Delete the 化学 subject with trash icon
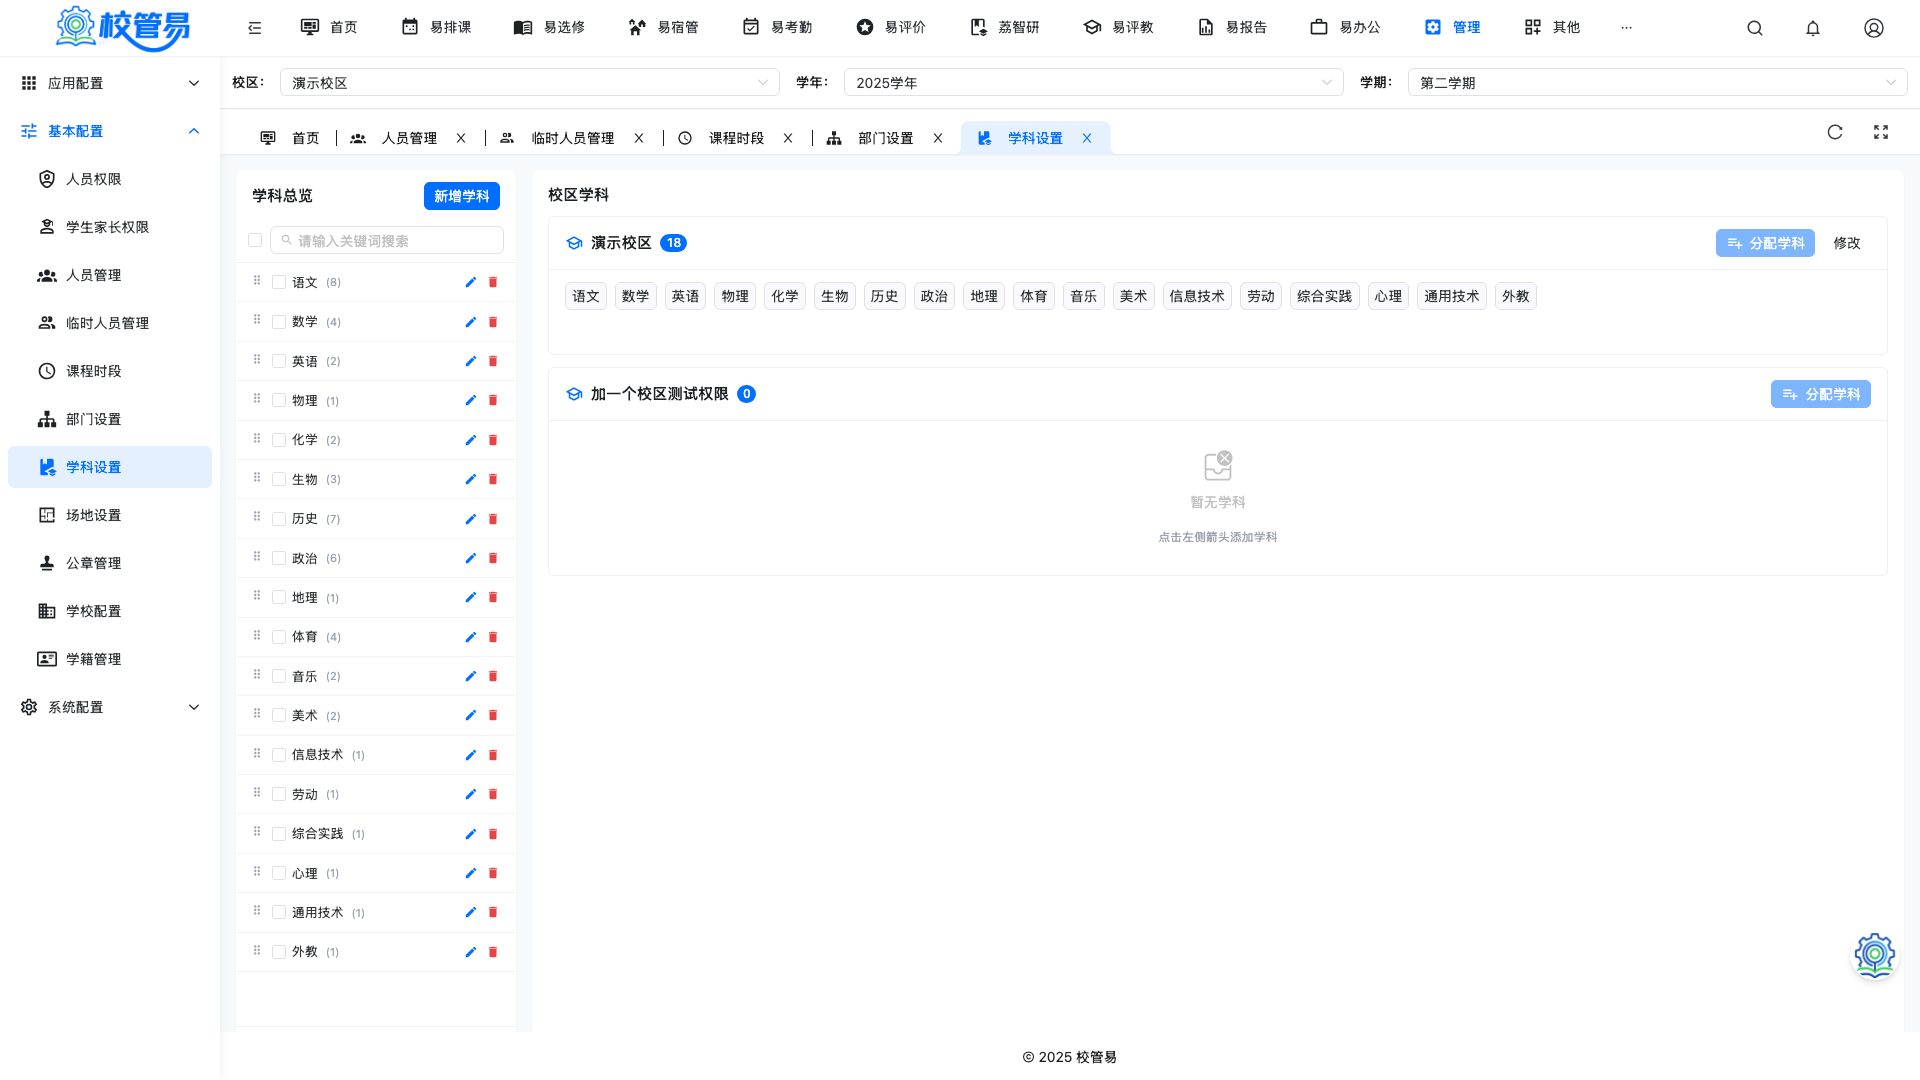 (x=493, y=440)
